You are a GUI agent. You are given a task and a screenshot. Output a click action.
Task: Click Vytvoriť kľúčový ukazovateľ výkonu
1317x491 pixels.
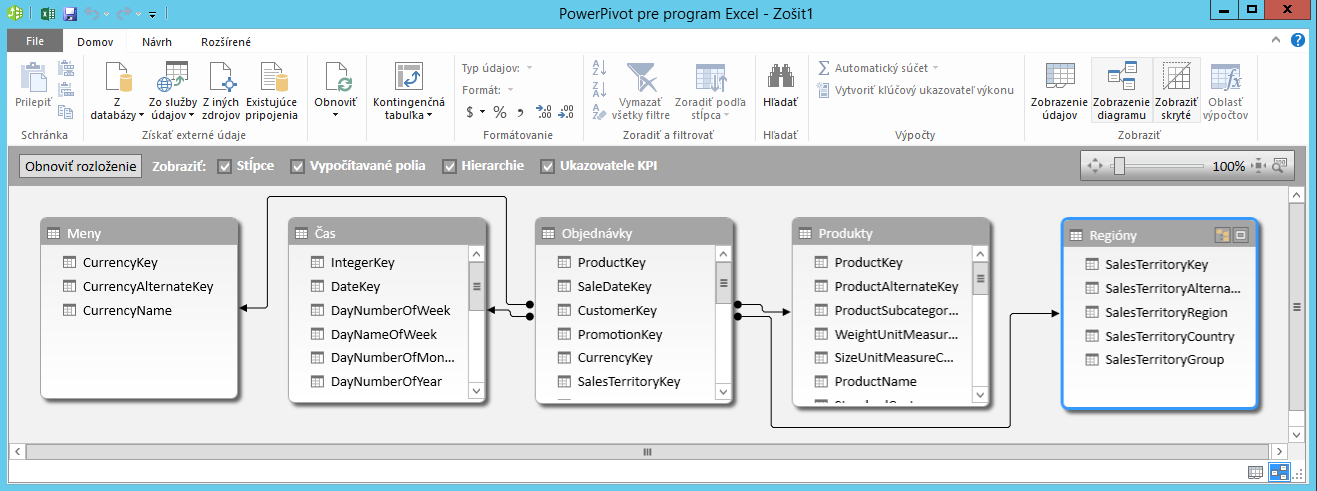coord(916,90)
